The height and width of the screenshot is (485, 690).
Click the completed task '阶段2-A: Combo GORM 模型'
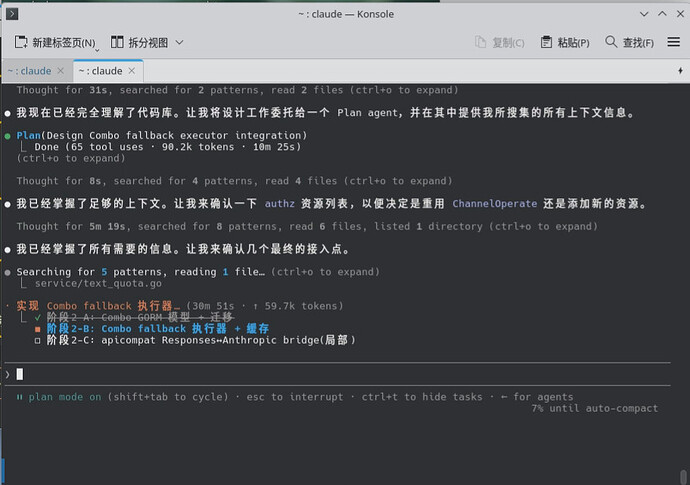(140, 317)
